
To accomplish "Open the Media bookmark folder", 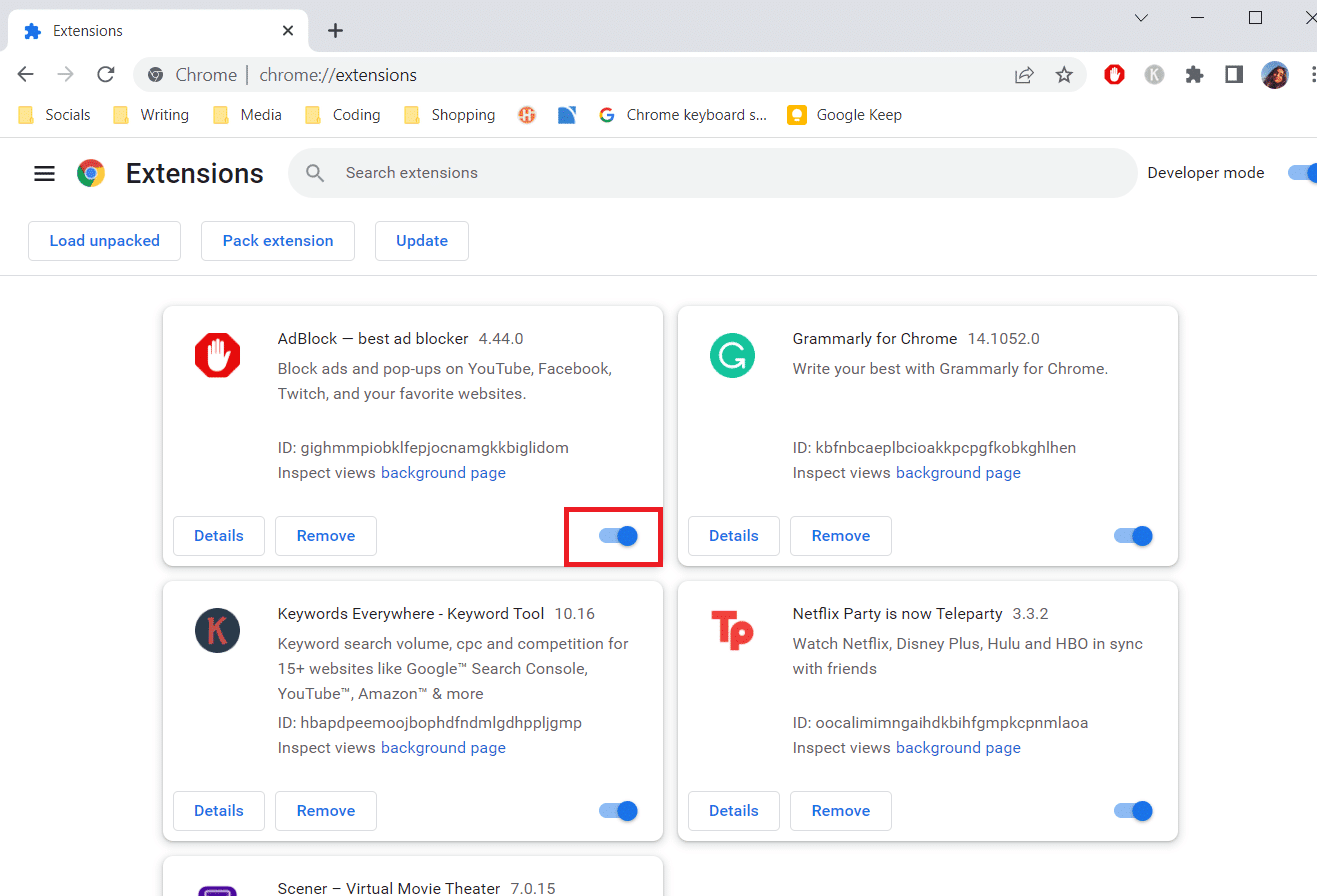I will tap(247, 115).
